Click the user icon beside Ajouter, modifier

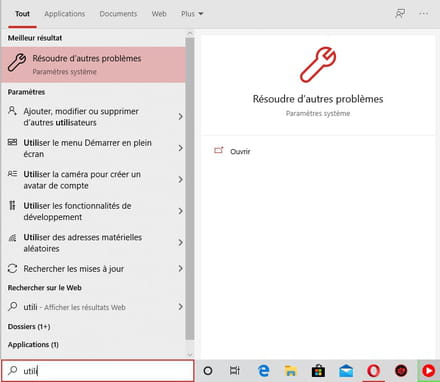(12, 111)
